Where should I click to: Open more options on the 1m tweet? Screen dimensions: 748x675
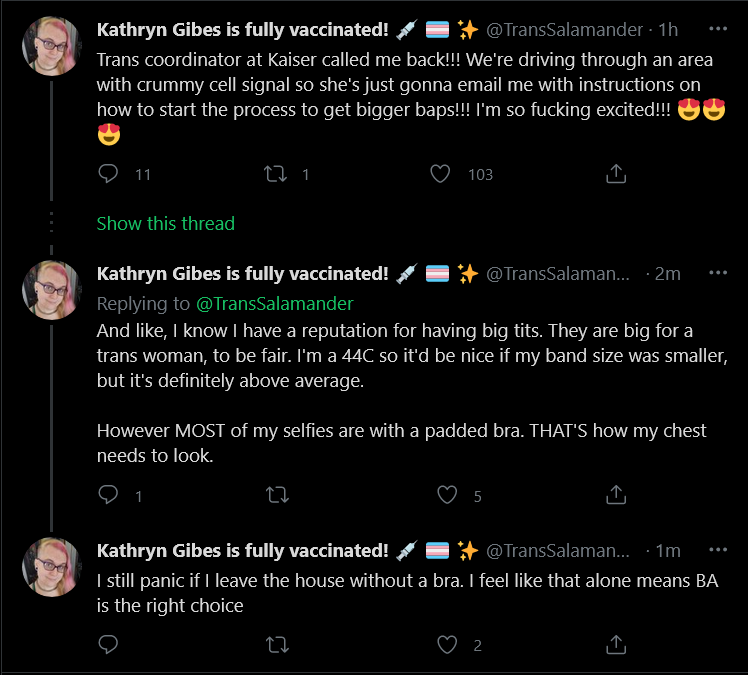[x=718, y=550]
